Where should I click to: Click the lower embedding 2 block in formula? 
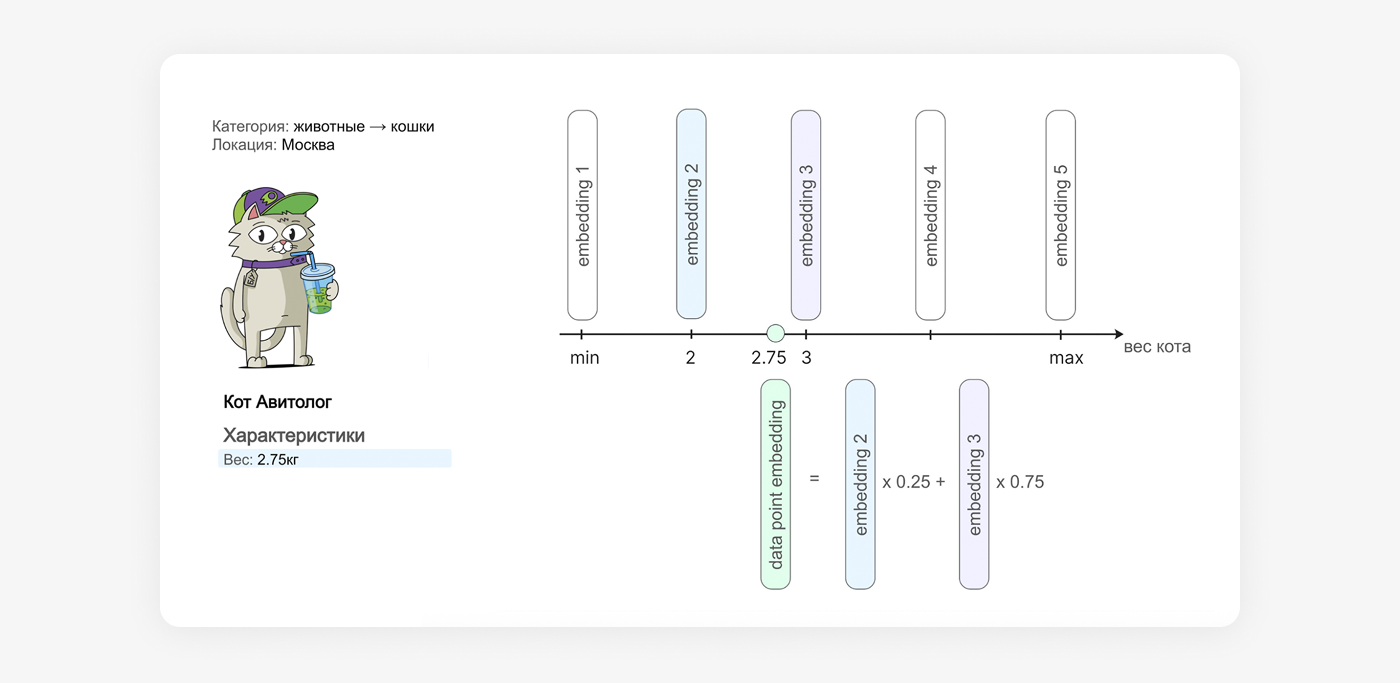860,484
